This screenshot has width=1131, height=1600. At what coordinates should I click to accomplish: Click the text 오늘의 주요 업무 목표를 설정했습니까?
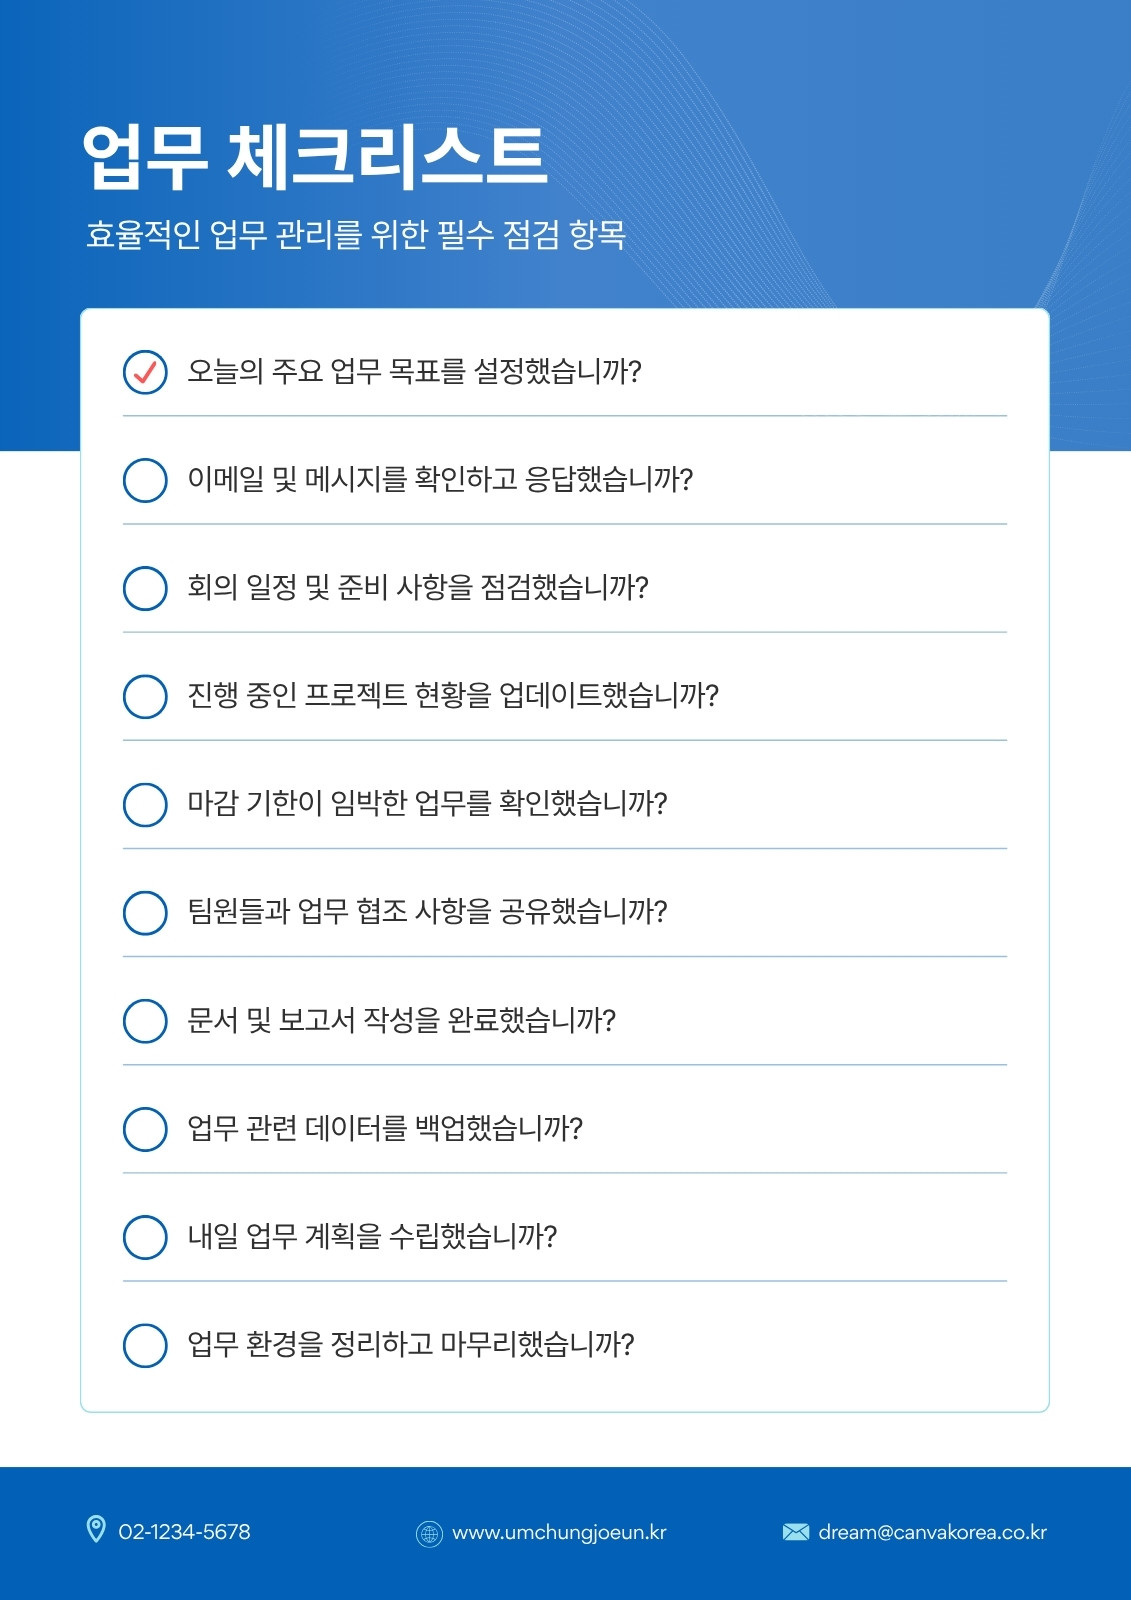(x=414, y=372)
